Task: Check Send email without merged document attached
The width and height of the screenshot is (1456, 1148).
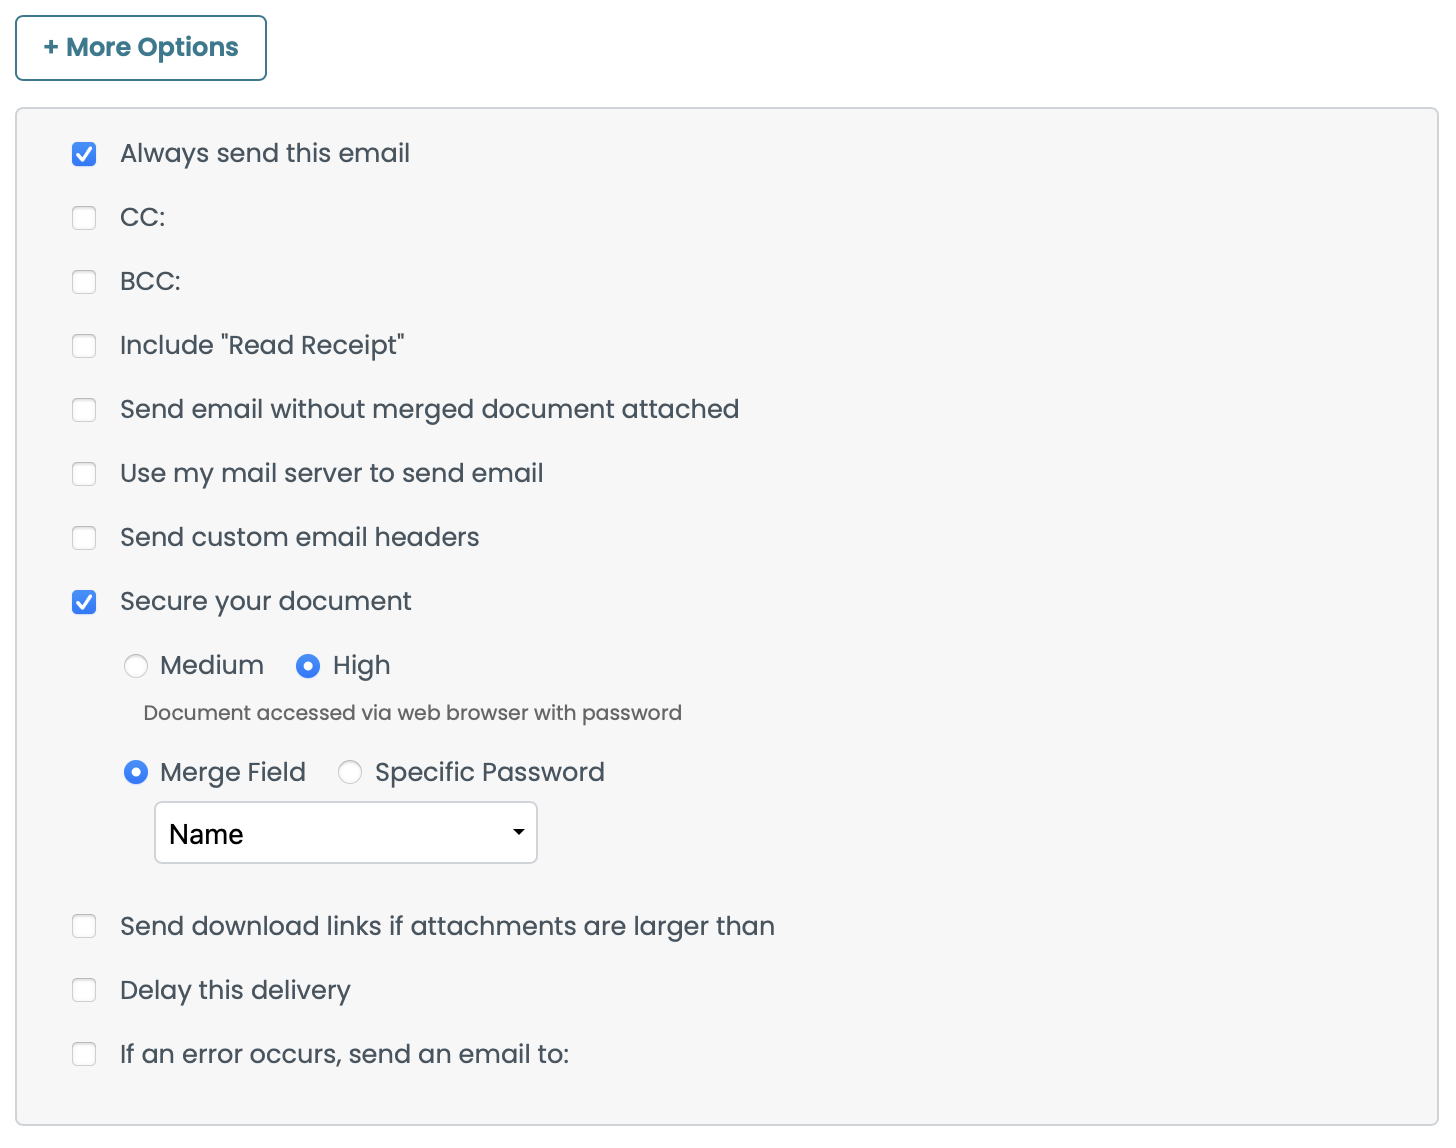Action: pos(84,410)
